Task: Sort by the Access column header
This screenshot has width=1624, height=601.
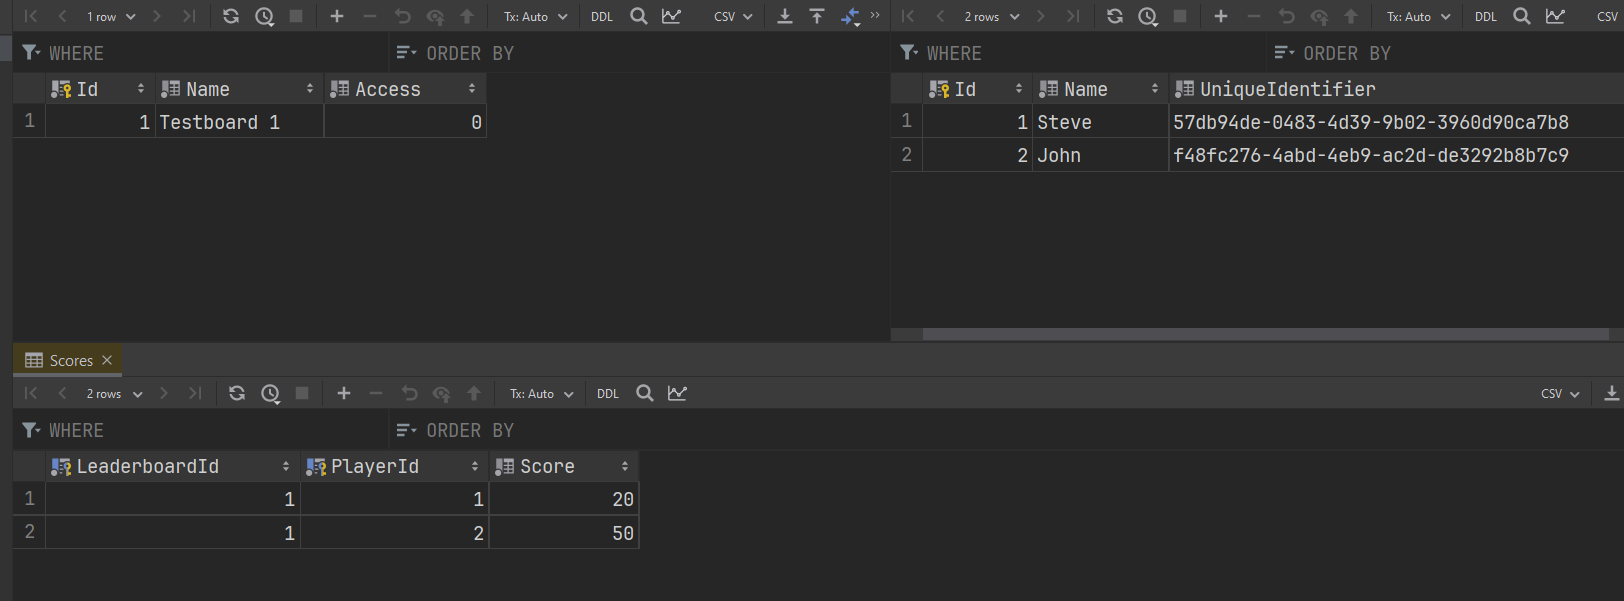Action: click(405, 89)
